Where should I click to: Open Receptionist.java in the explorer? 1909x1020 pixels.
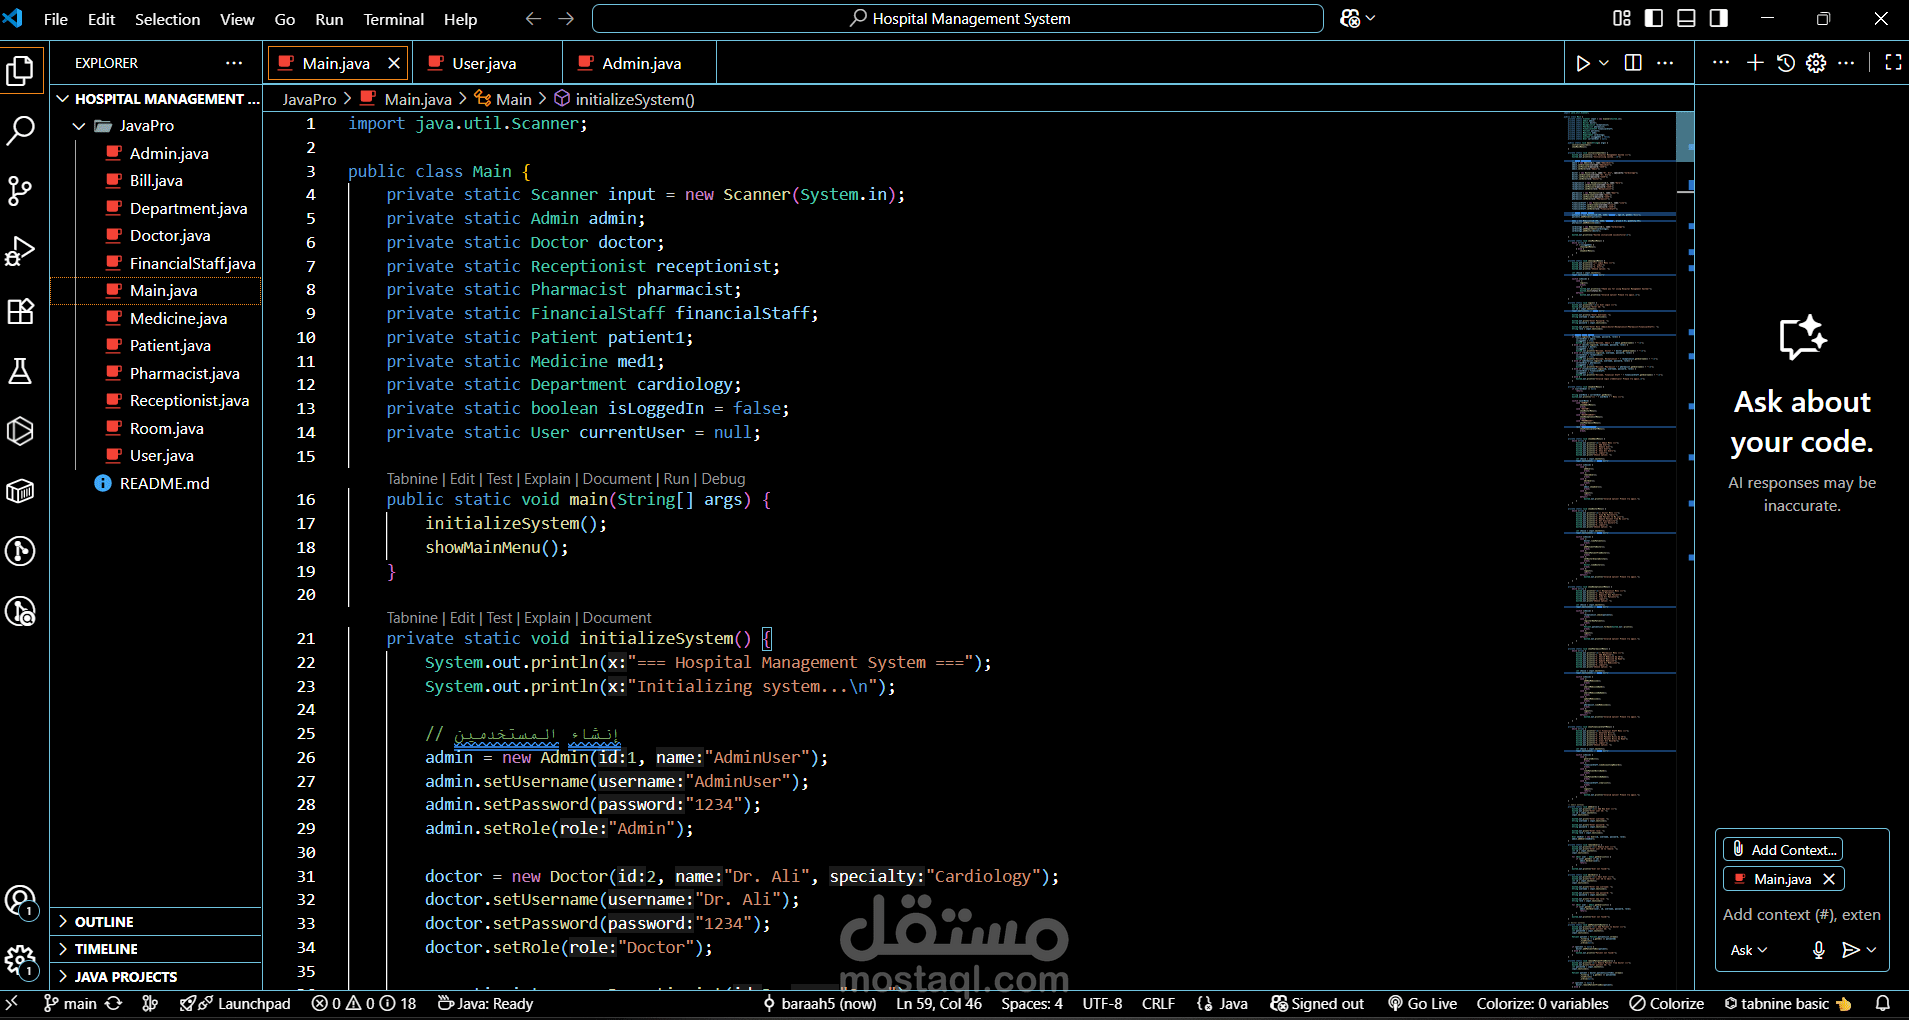(189, 401)
